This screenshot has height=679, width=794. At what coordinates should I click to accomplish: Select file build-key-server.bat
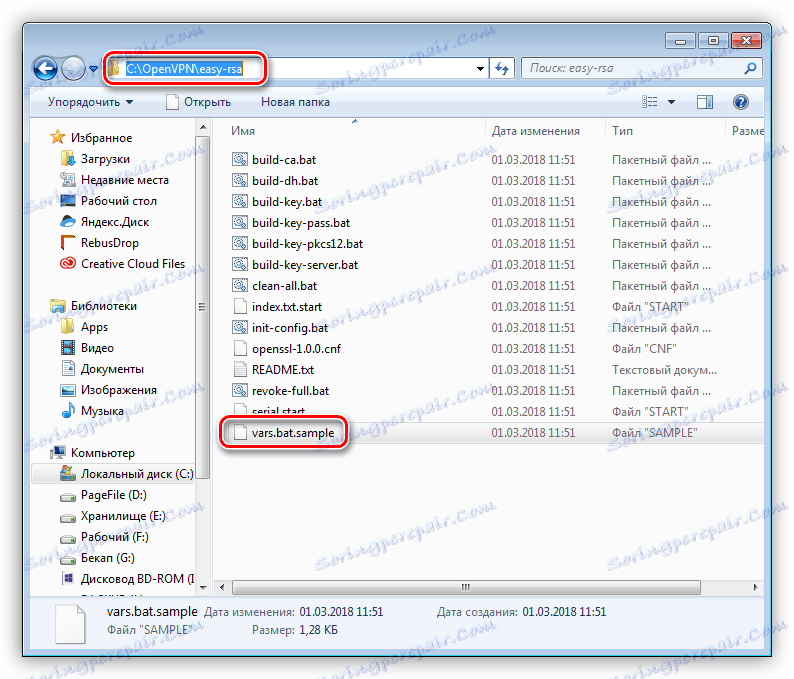click(305, 265)
